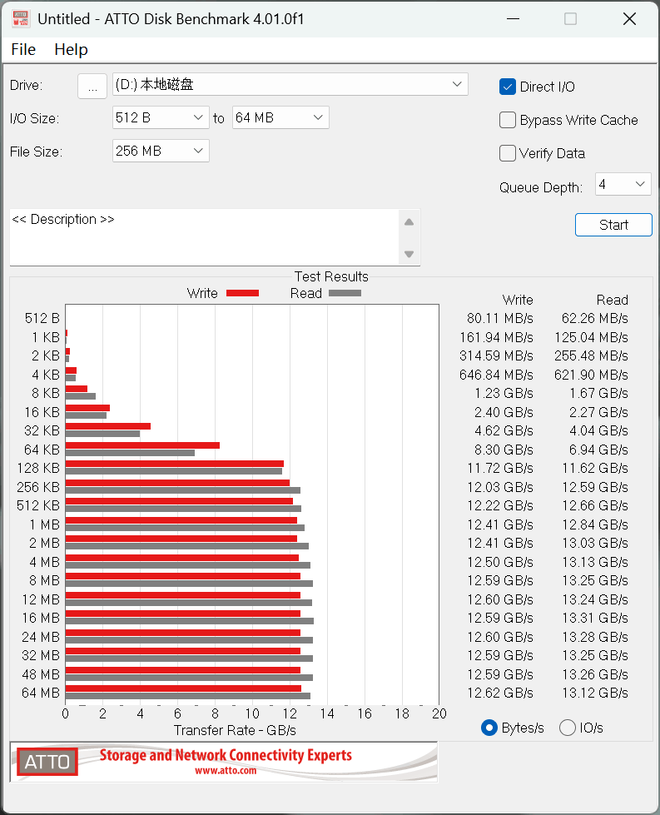Enable Bypass Write Cache

pyautogui.click(x=508, y=120)
